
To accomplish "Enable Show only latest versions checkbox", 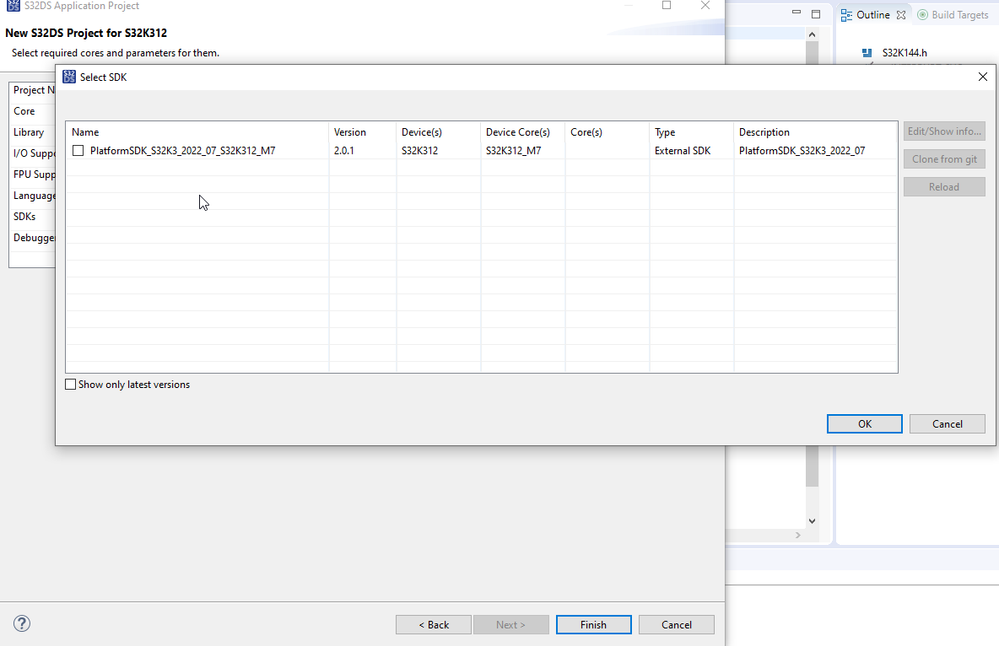I will click(x=71, y=384).
